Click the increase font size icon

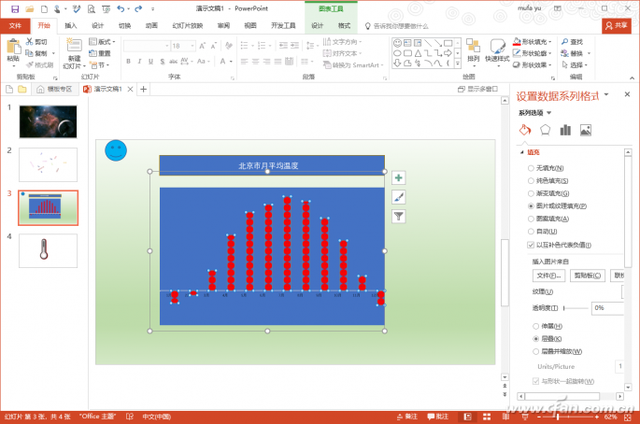(202, 46)
